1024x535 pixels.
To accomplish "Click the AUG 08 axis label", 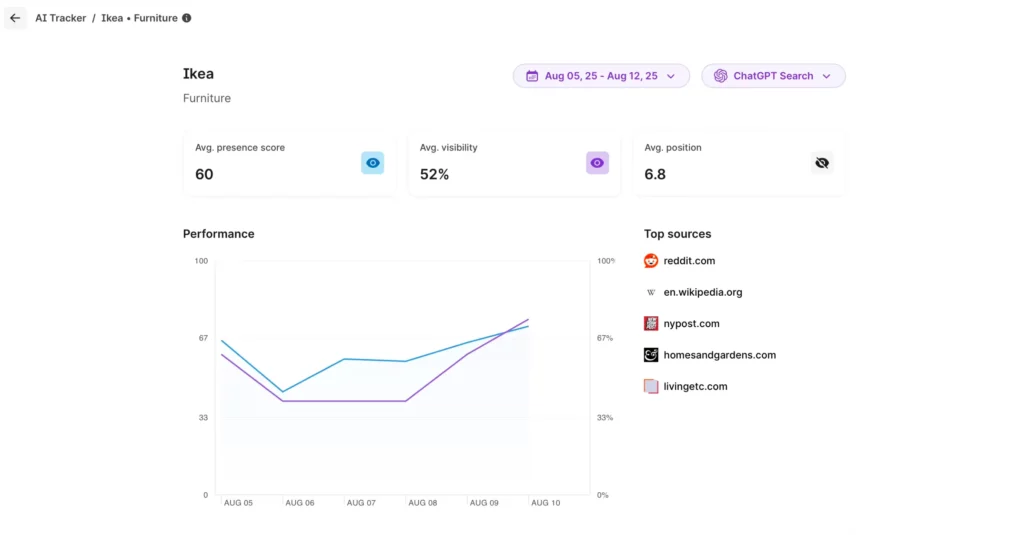I will 423,503.
